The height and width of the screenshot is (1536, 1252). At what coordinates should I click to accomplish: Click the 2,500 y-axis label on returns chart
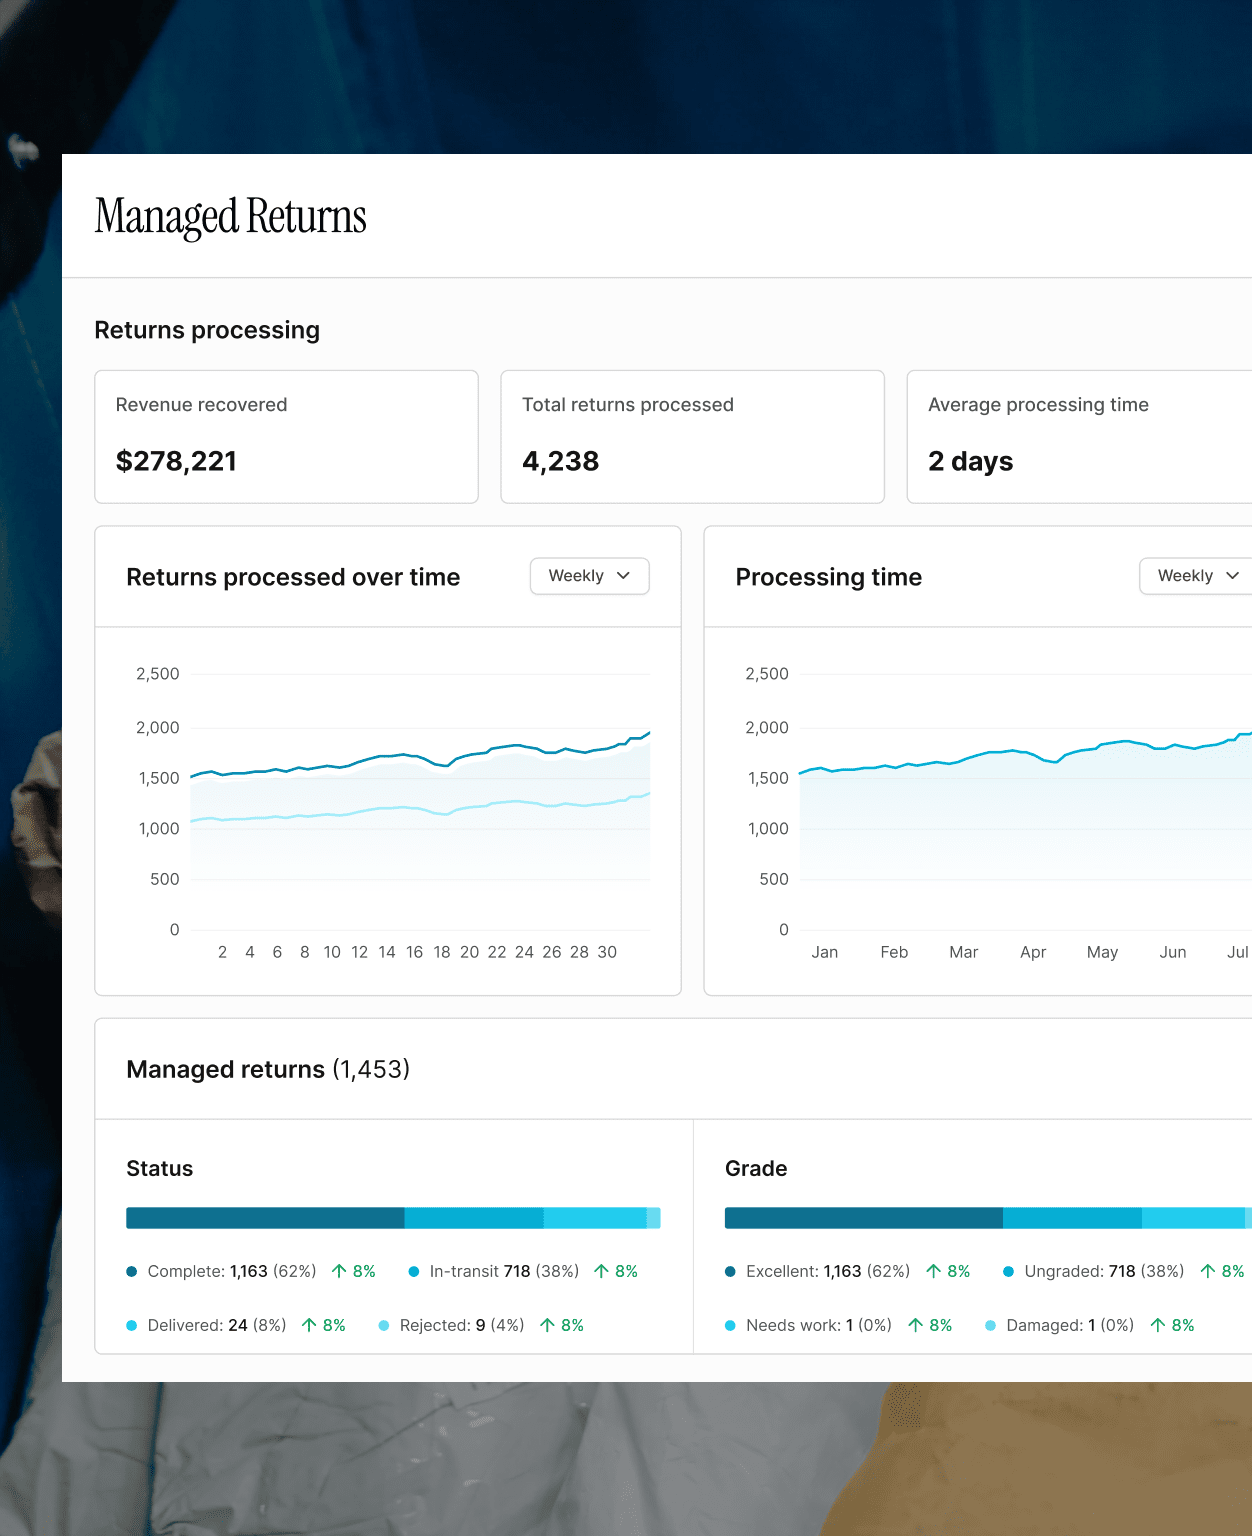tap(158, 674)
